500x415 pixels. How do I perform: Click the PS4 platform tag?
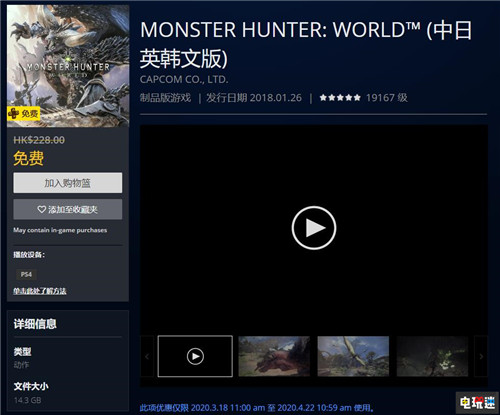pos(26,274)
